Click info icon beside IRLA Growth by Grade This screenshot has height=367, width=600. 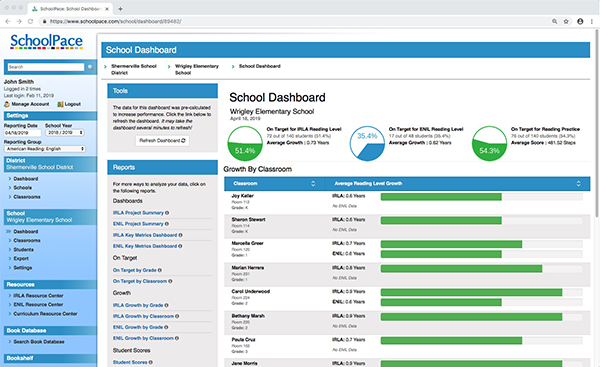coord(166,305)
